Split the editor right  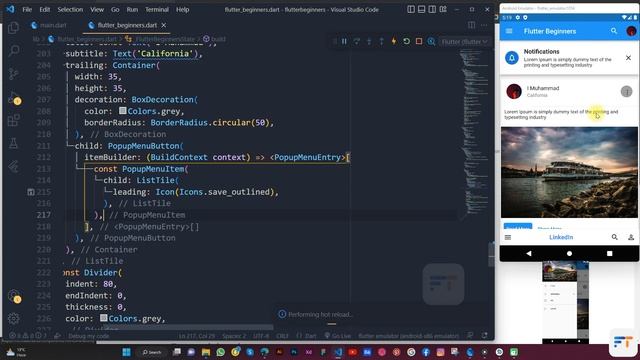(x=471, y=25)
